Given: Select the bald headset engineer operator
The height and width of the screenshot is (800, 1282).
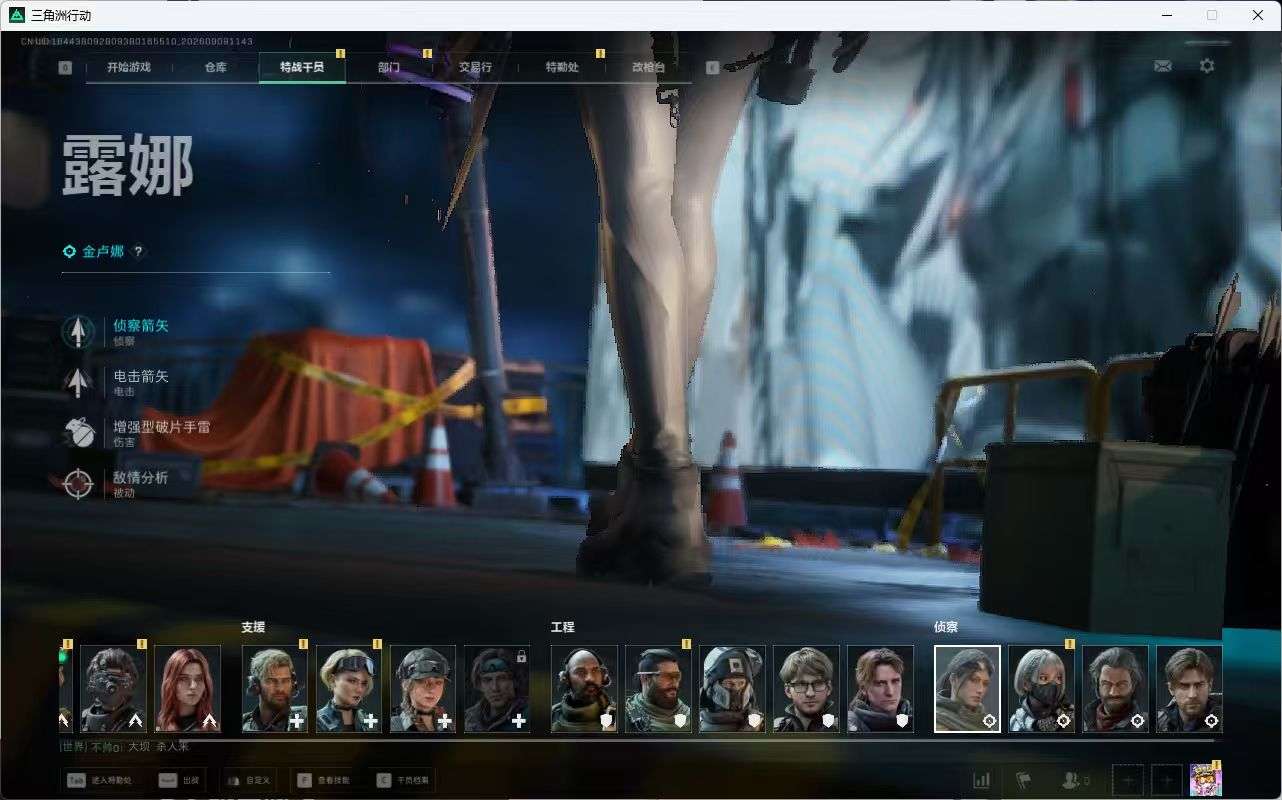Looking at the screenshot, I should [x=584, y=689].
